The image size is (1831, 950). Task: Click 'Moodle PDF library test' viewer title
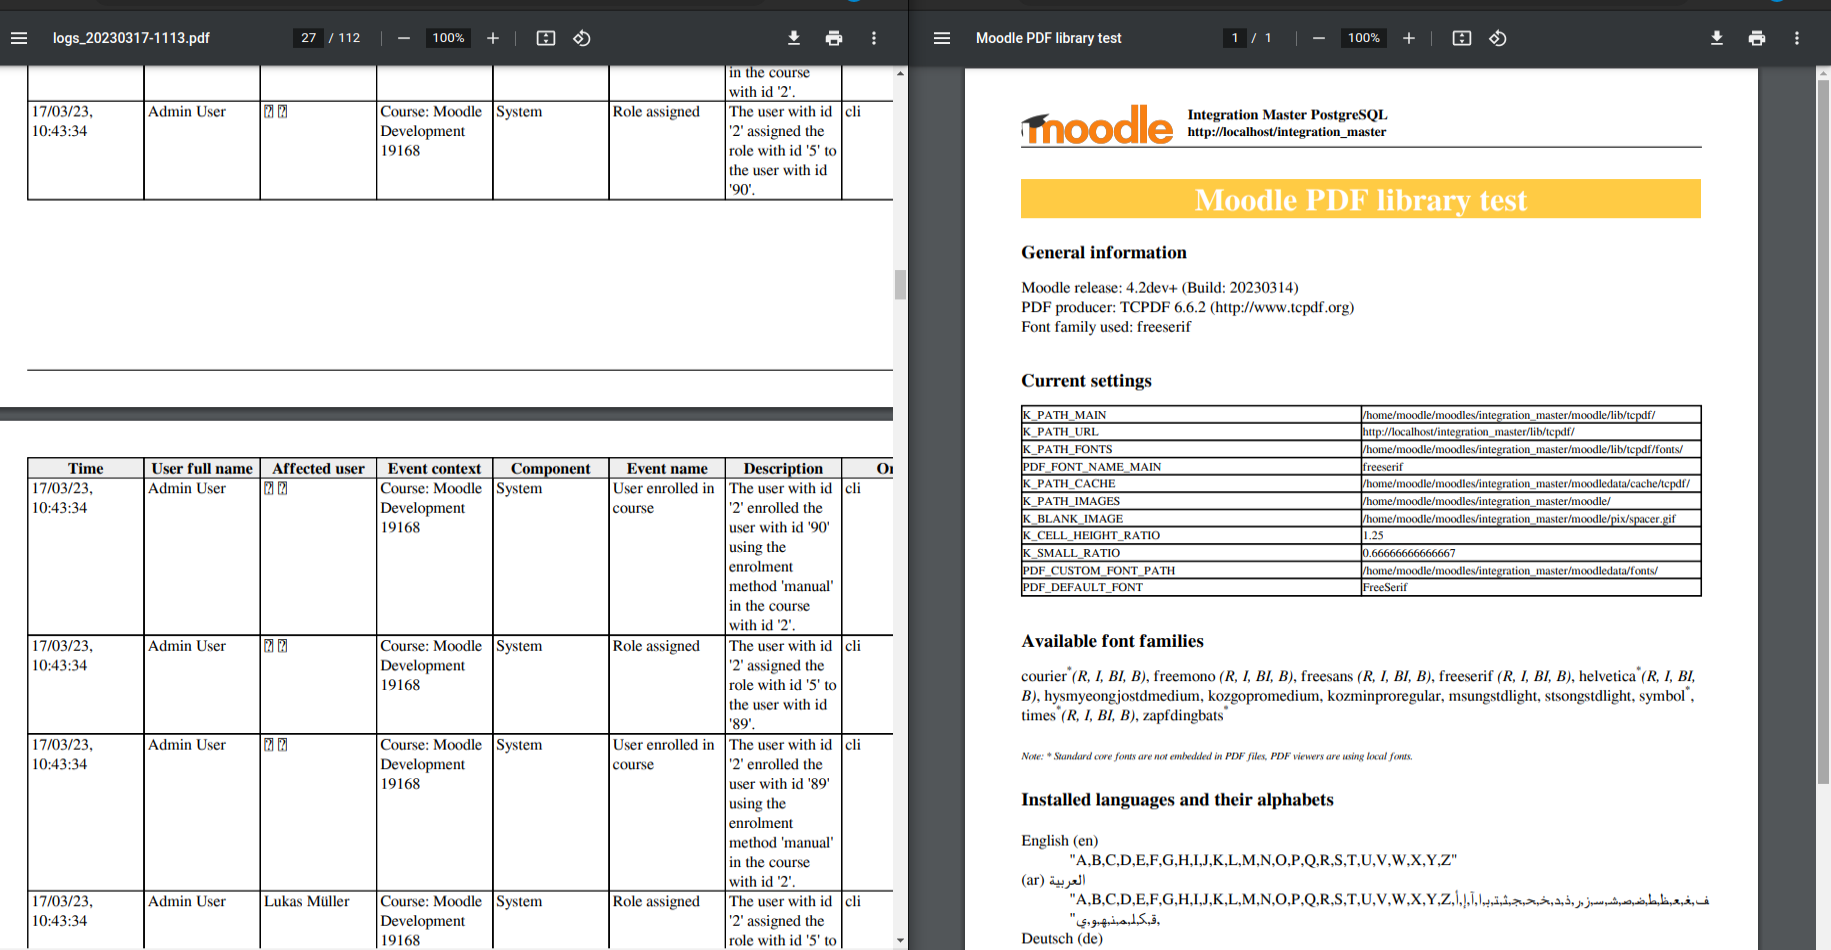[1048, 38]
